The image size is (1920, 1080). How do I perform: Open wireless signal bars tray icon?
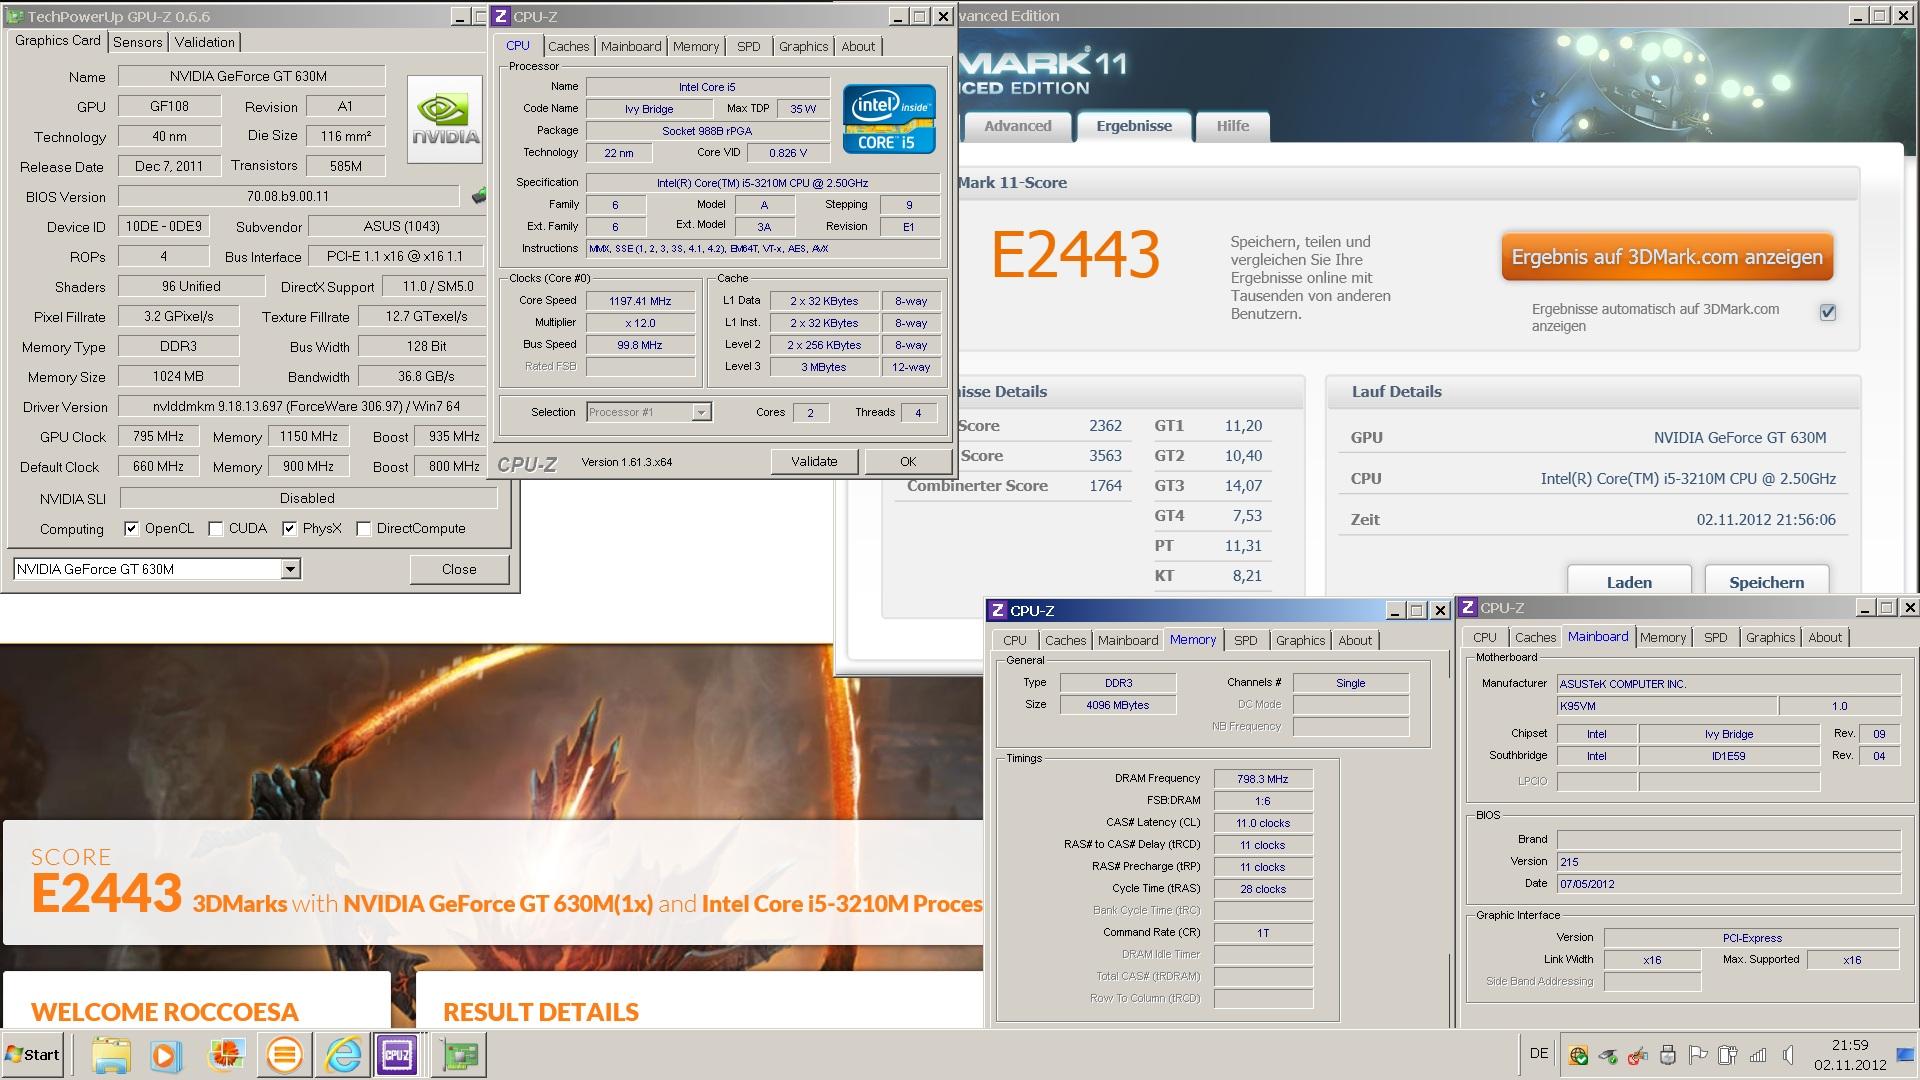pyautogui.click(x=1758, y=1055)
